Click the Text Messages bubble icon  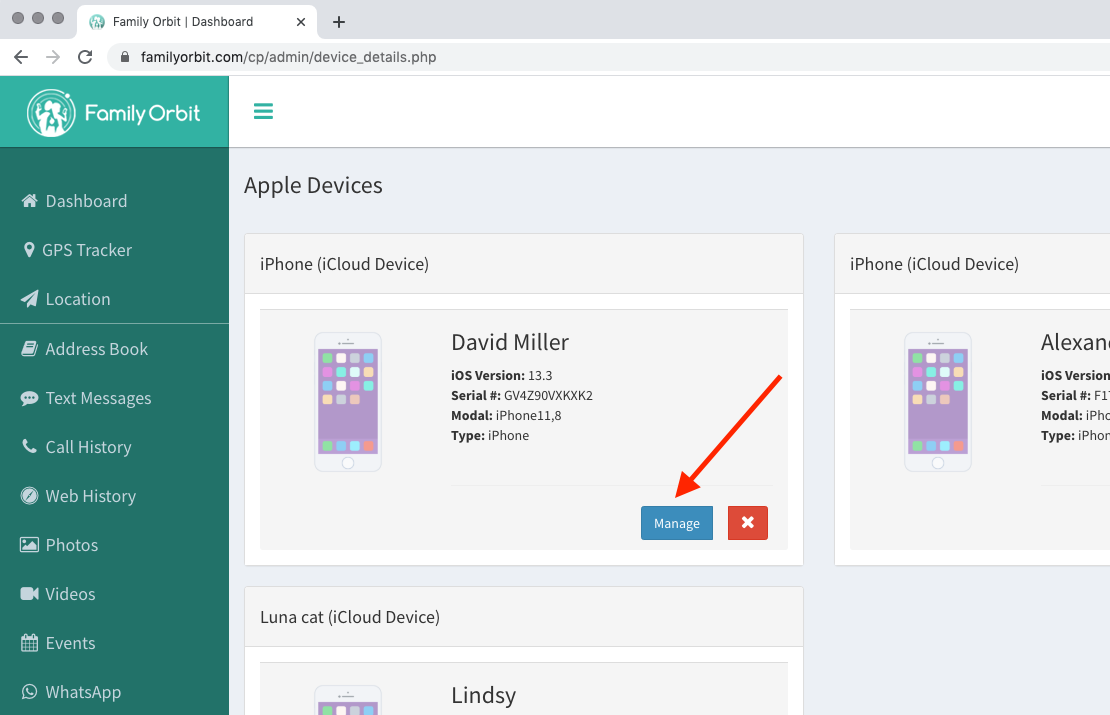tap(29, 398)
